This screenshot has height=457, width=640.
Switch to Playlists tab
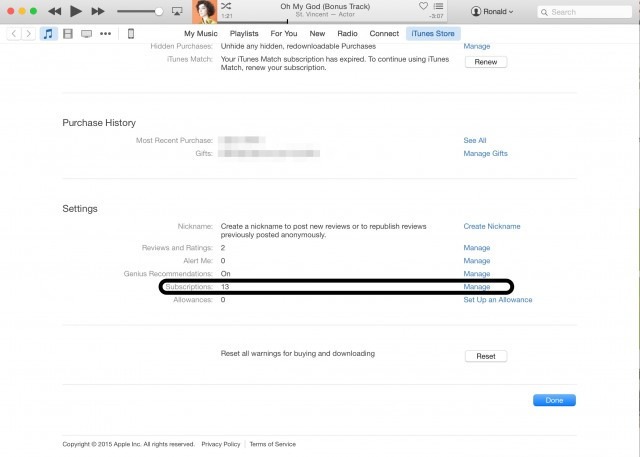click(244, 33)
